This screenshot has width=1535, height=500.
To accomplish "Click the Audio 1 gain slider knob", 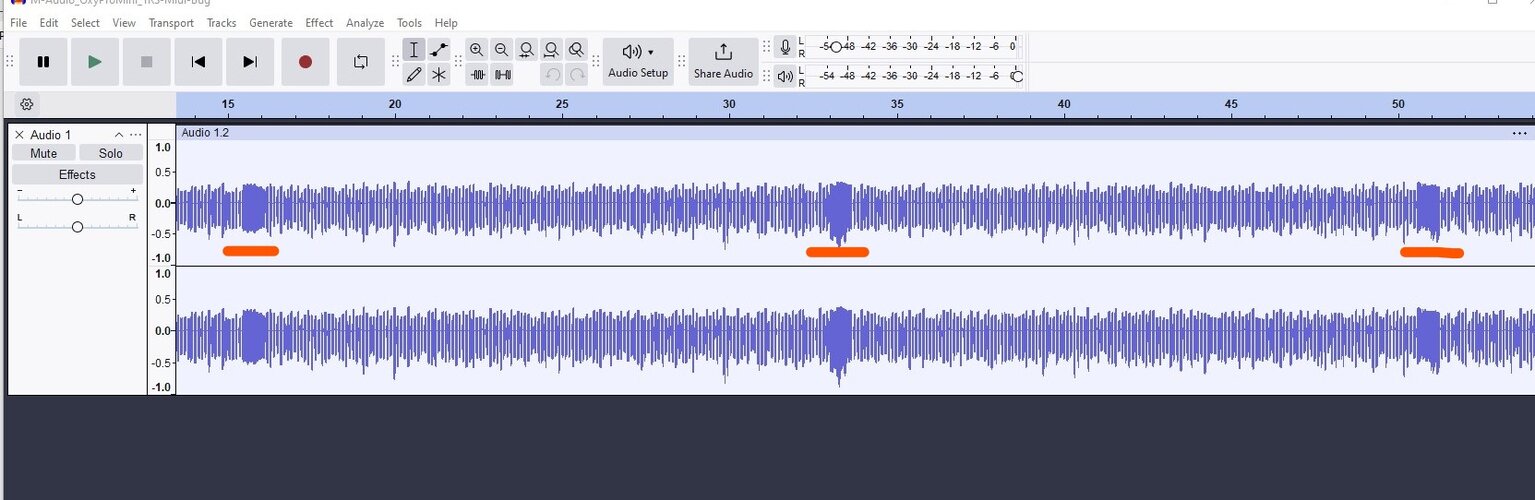I will click(x=77, y=199).
